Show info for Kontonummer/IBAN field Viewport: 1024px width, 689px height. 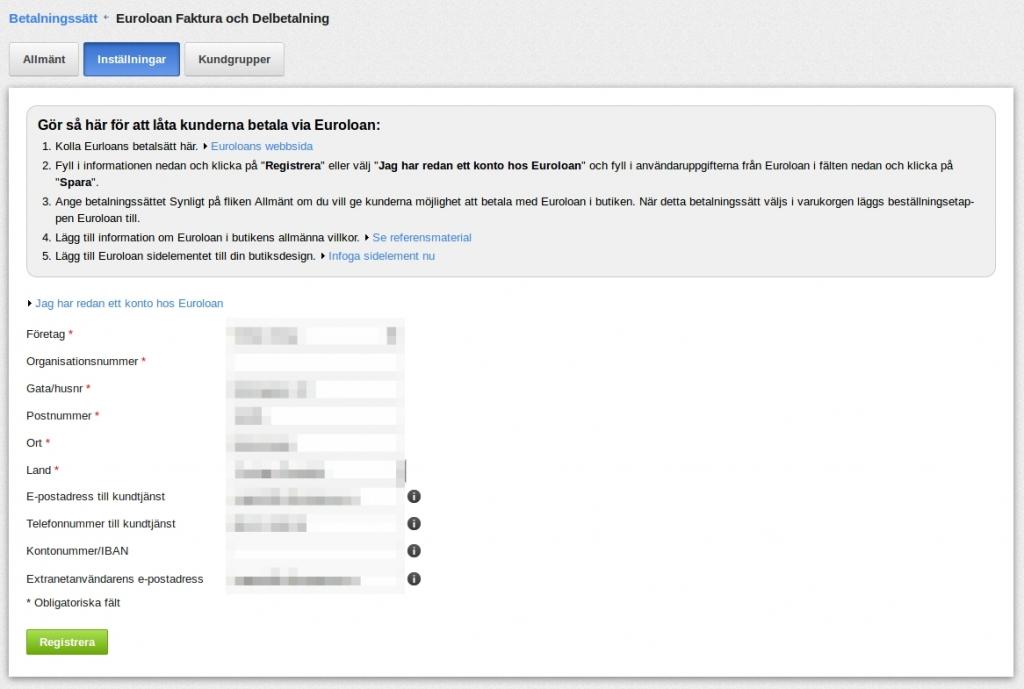(413, 551)
